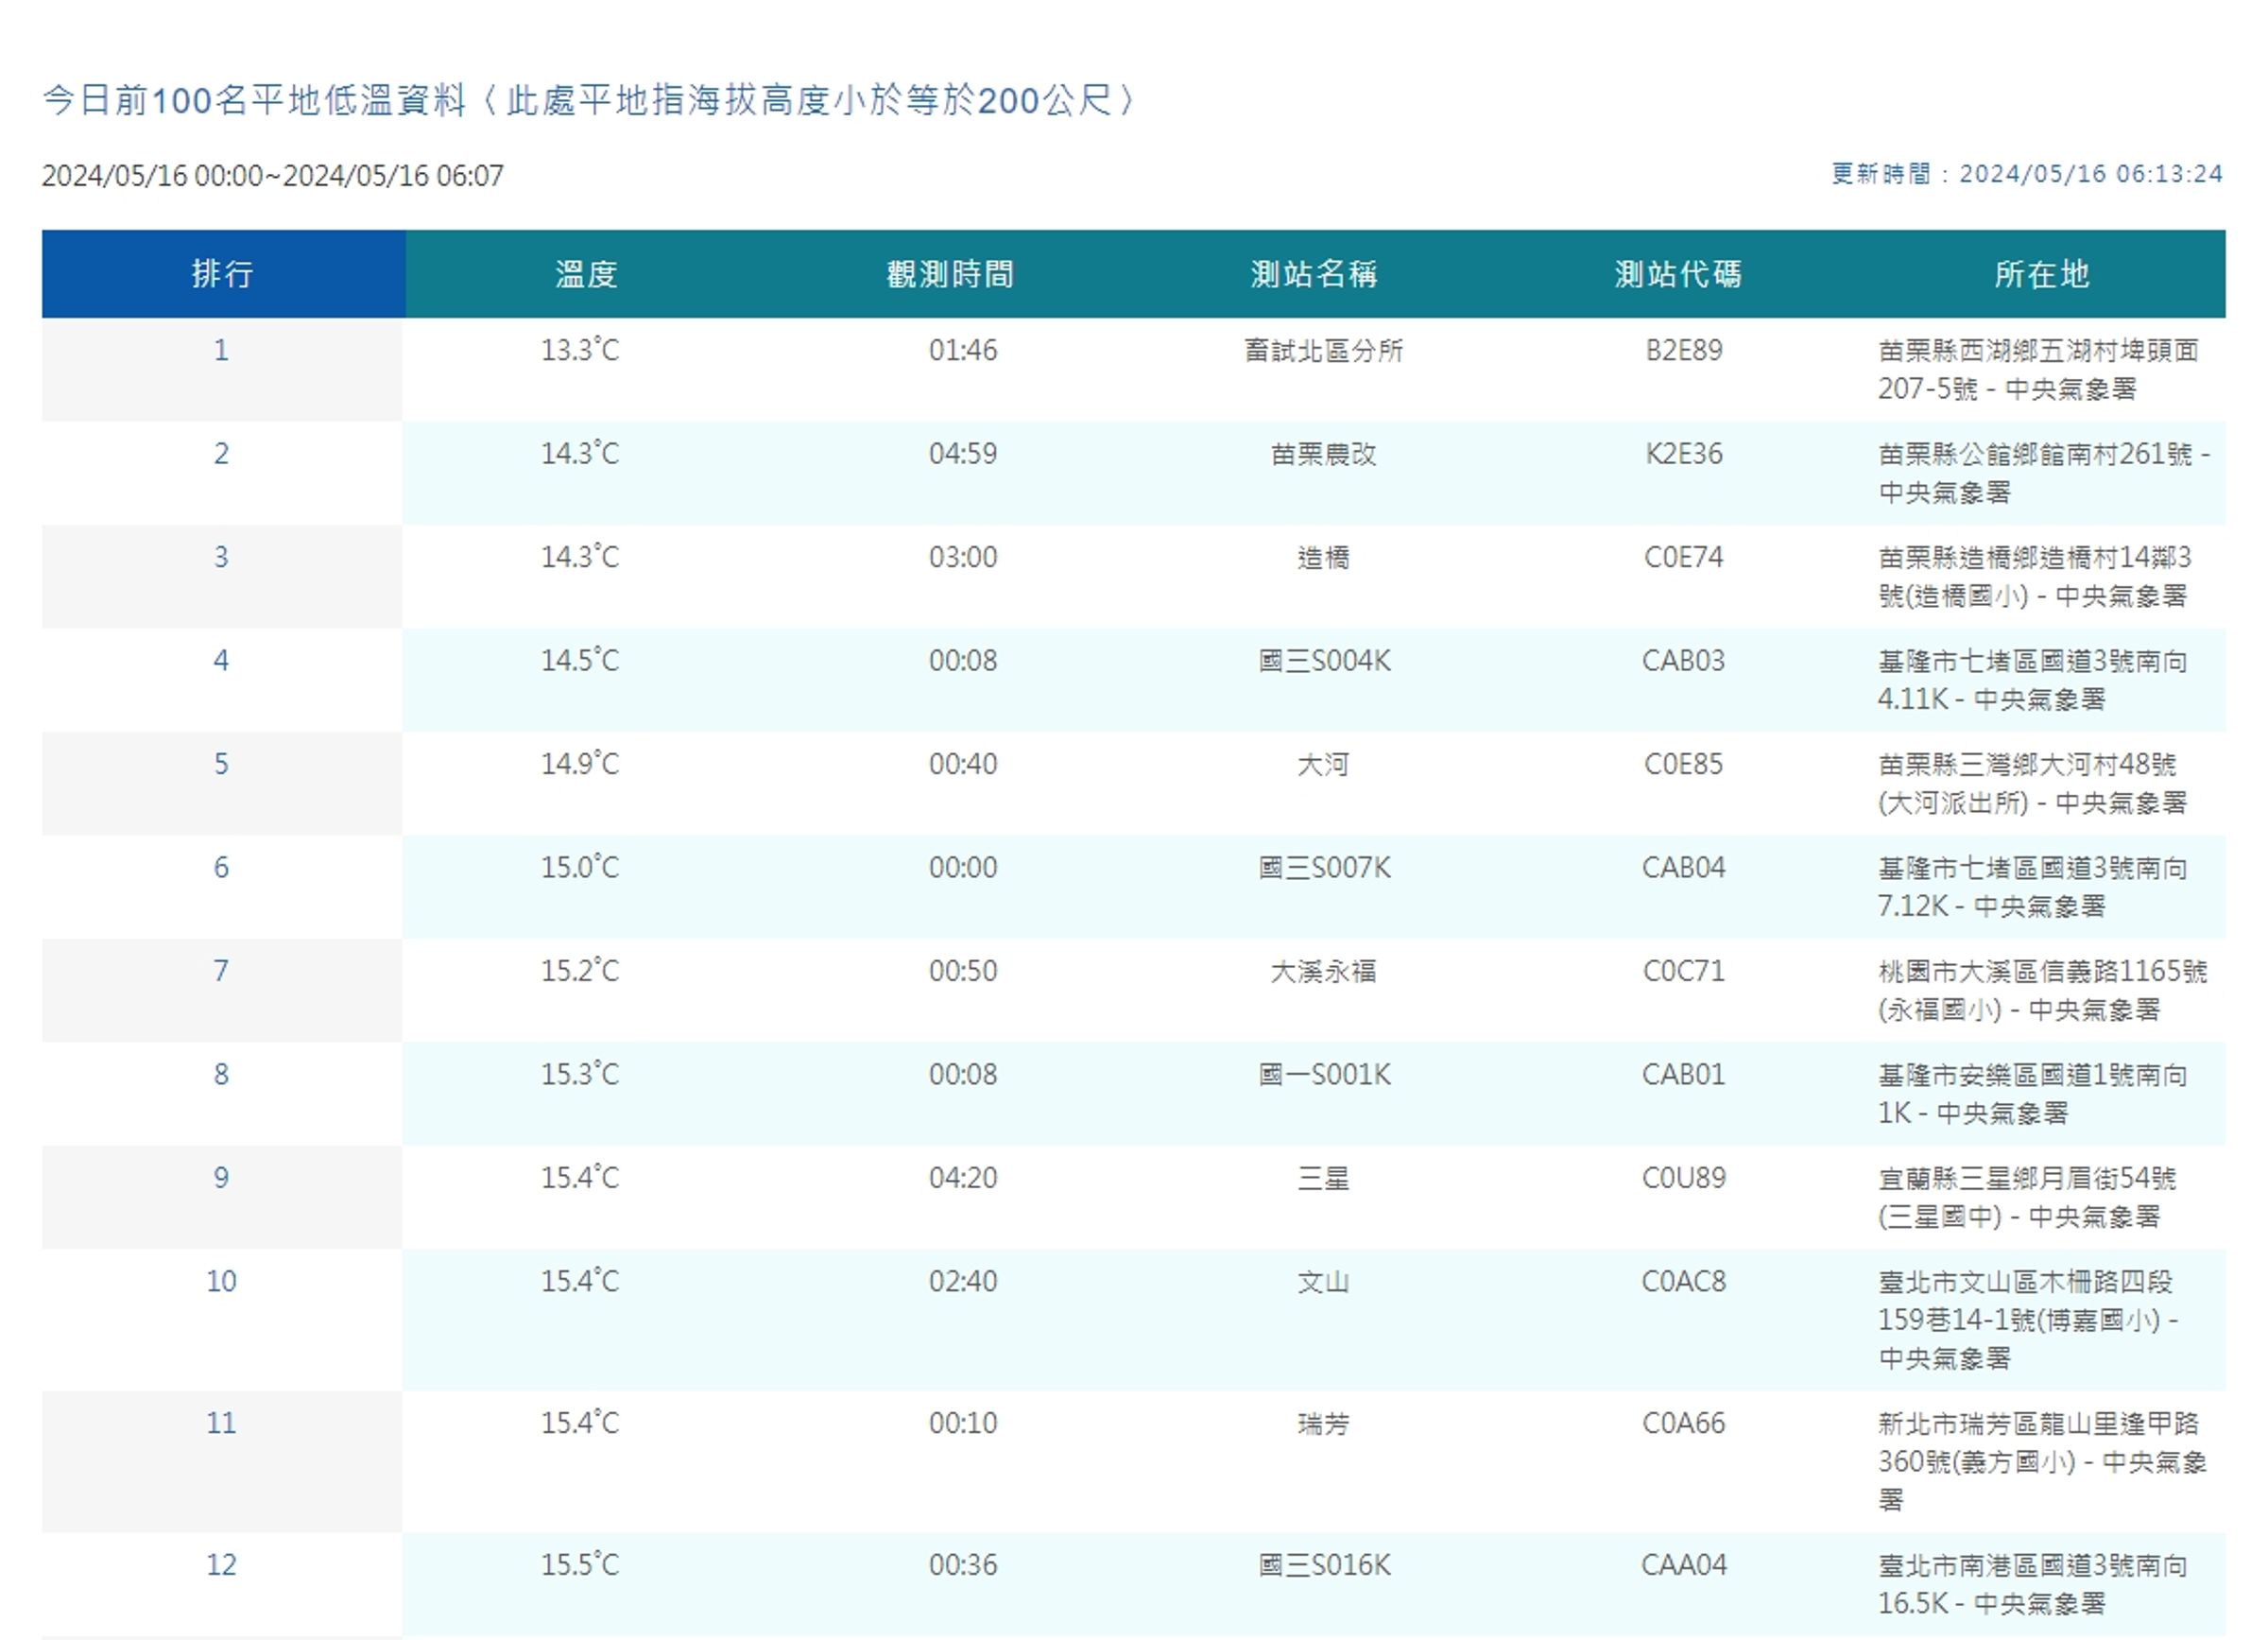
Task: Select station name 三星
Action: click(x=1323, y=1179)
